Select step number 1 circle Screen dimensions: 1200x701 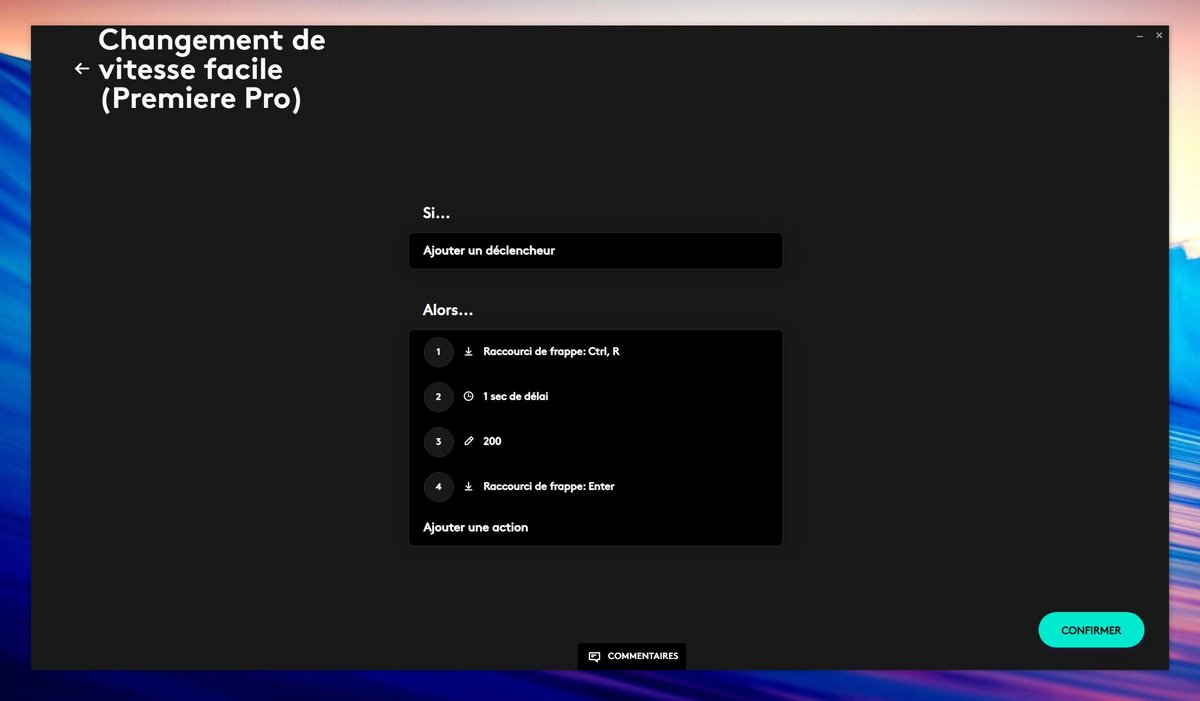[438, 352]
